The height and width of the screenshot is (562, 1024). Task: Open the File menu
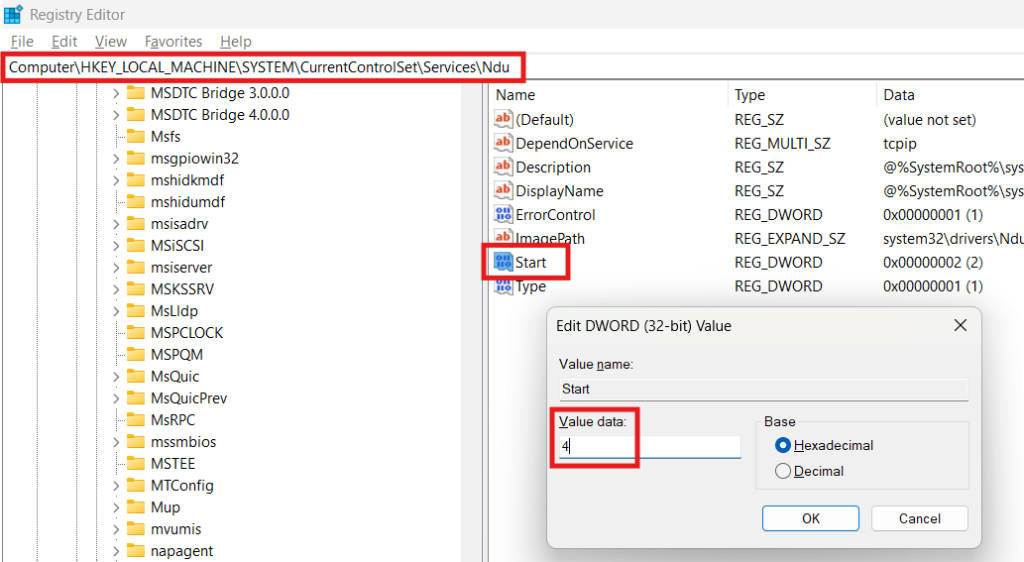tap(22, 41)
